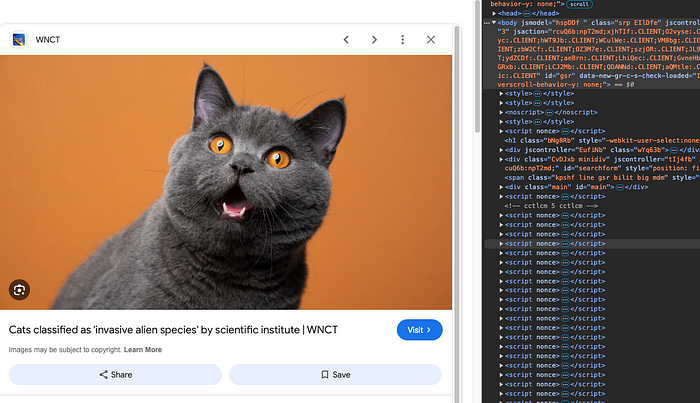Viewport: 700px width, 403px height.
Task: Close the image preview panel
Action: click(431, 40)
